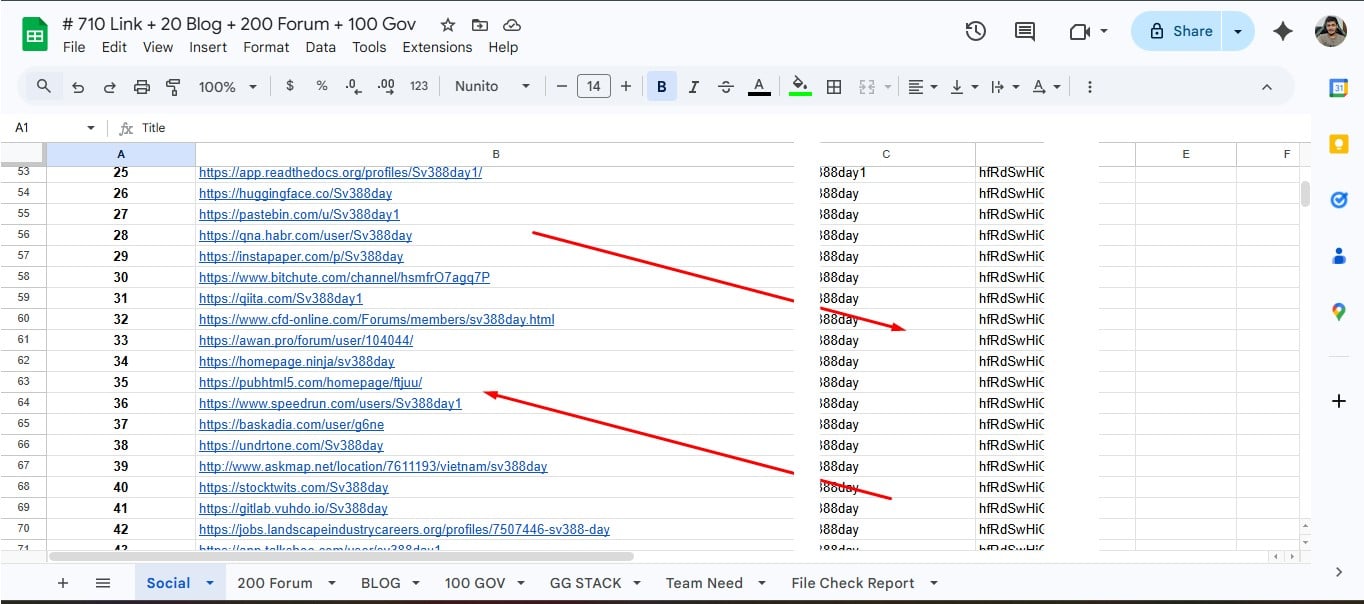The height and width of the screenshot is (604, 1364).
Task: Apply currency format icon
Action: click(290, 86)
